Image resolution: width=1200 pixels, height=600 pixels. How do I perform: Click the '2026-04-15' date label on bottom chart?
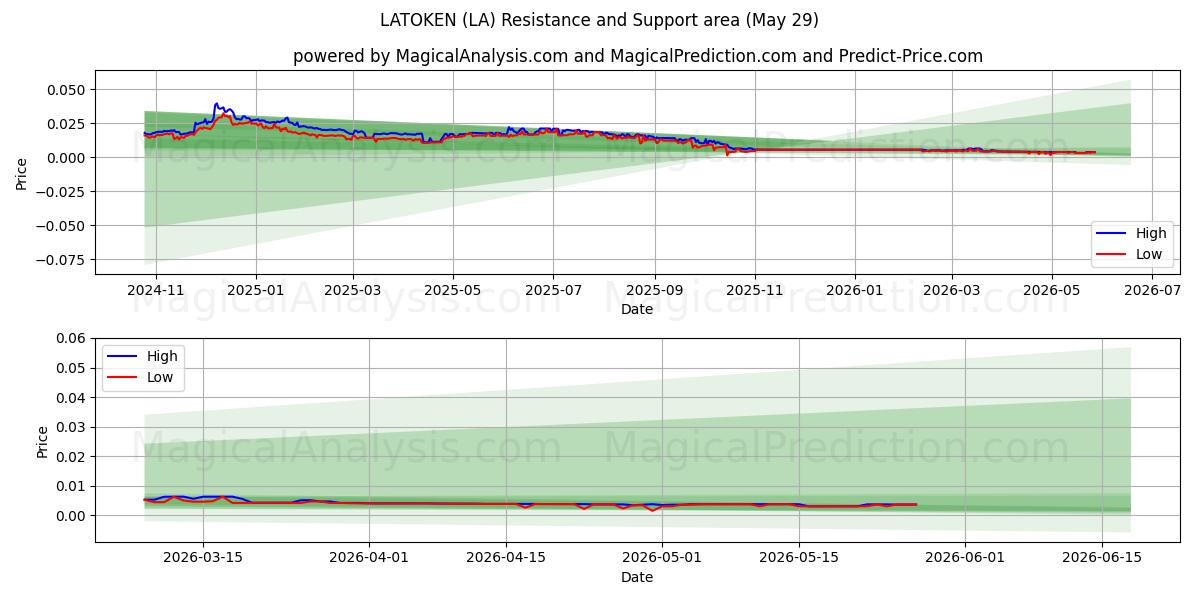506,558
